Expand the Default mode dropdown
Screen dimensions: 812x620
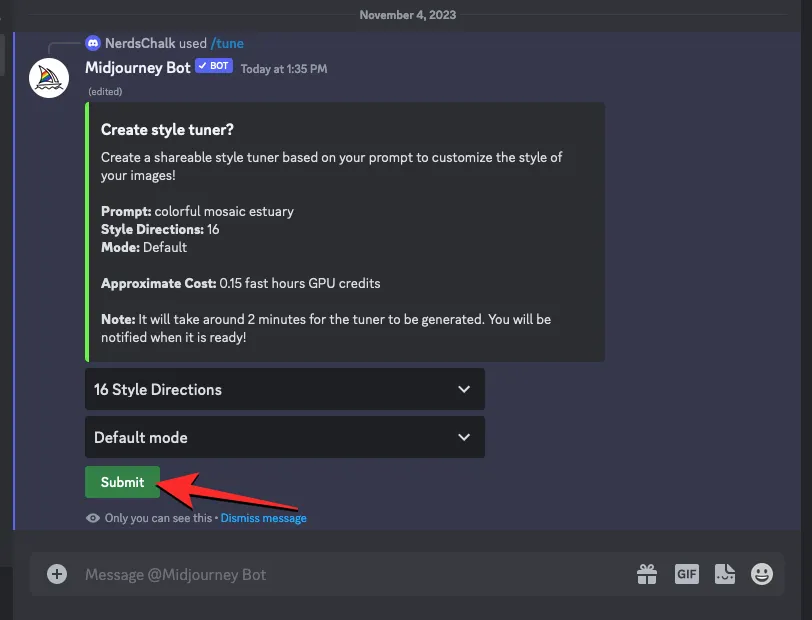(285, 437)
